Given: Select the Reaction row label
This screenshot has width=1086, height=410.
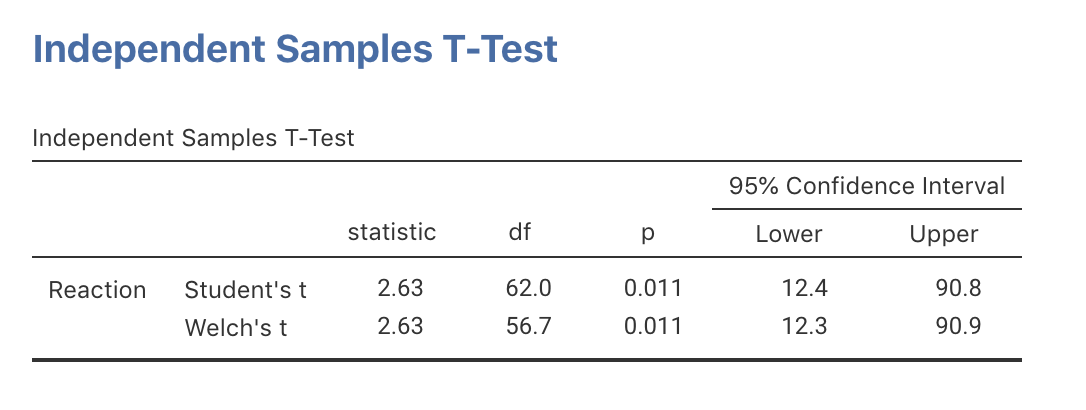Looking at the screenshot, I should tap(98, 290).
